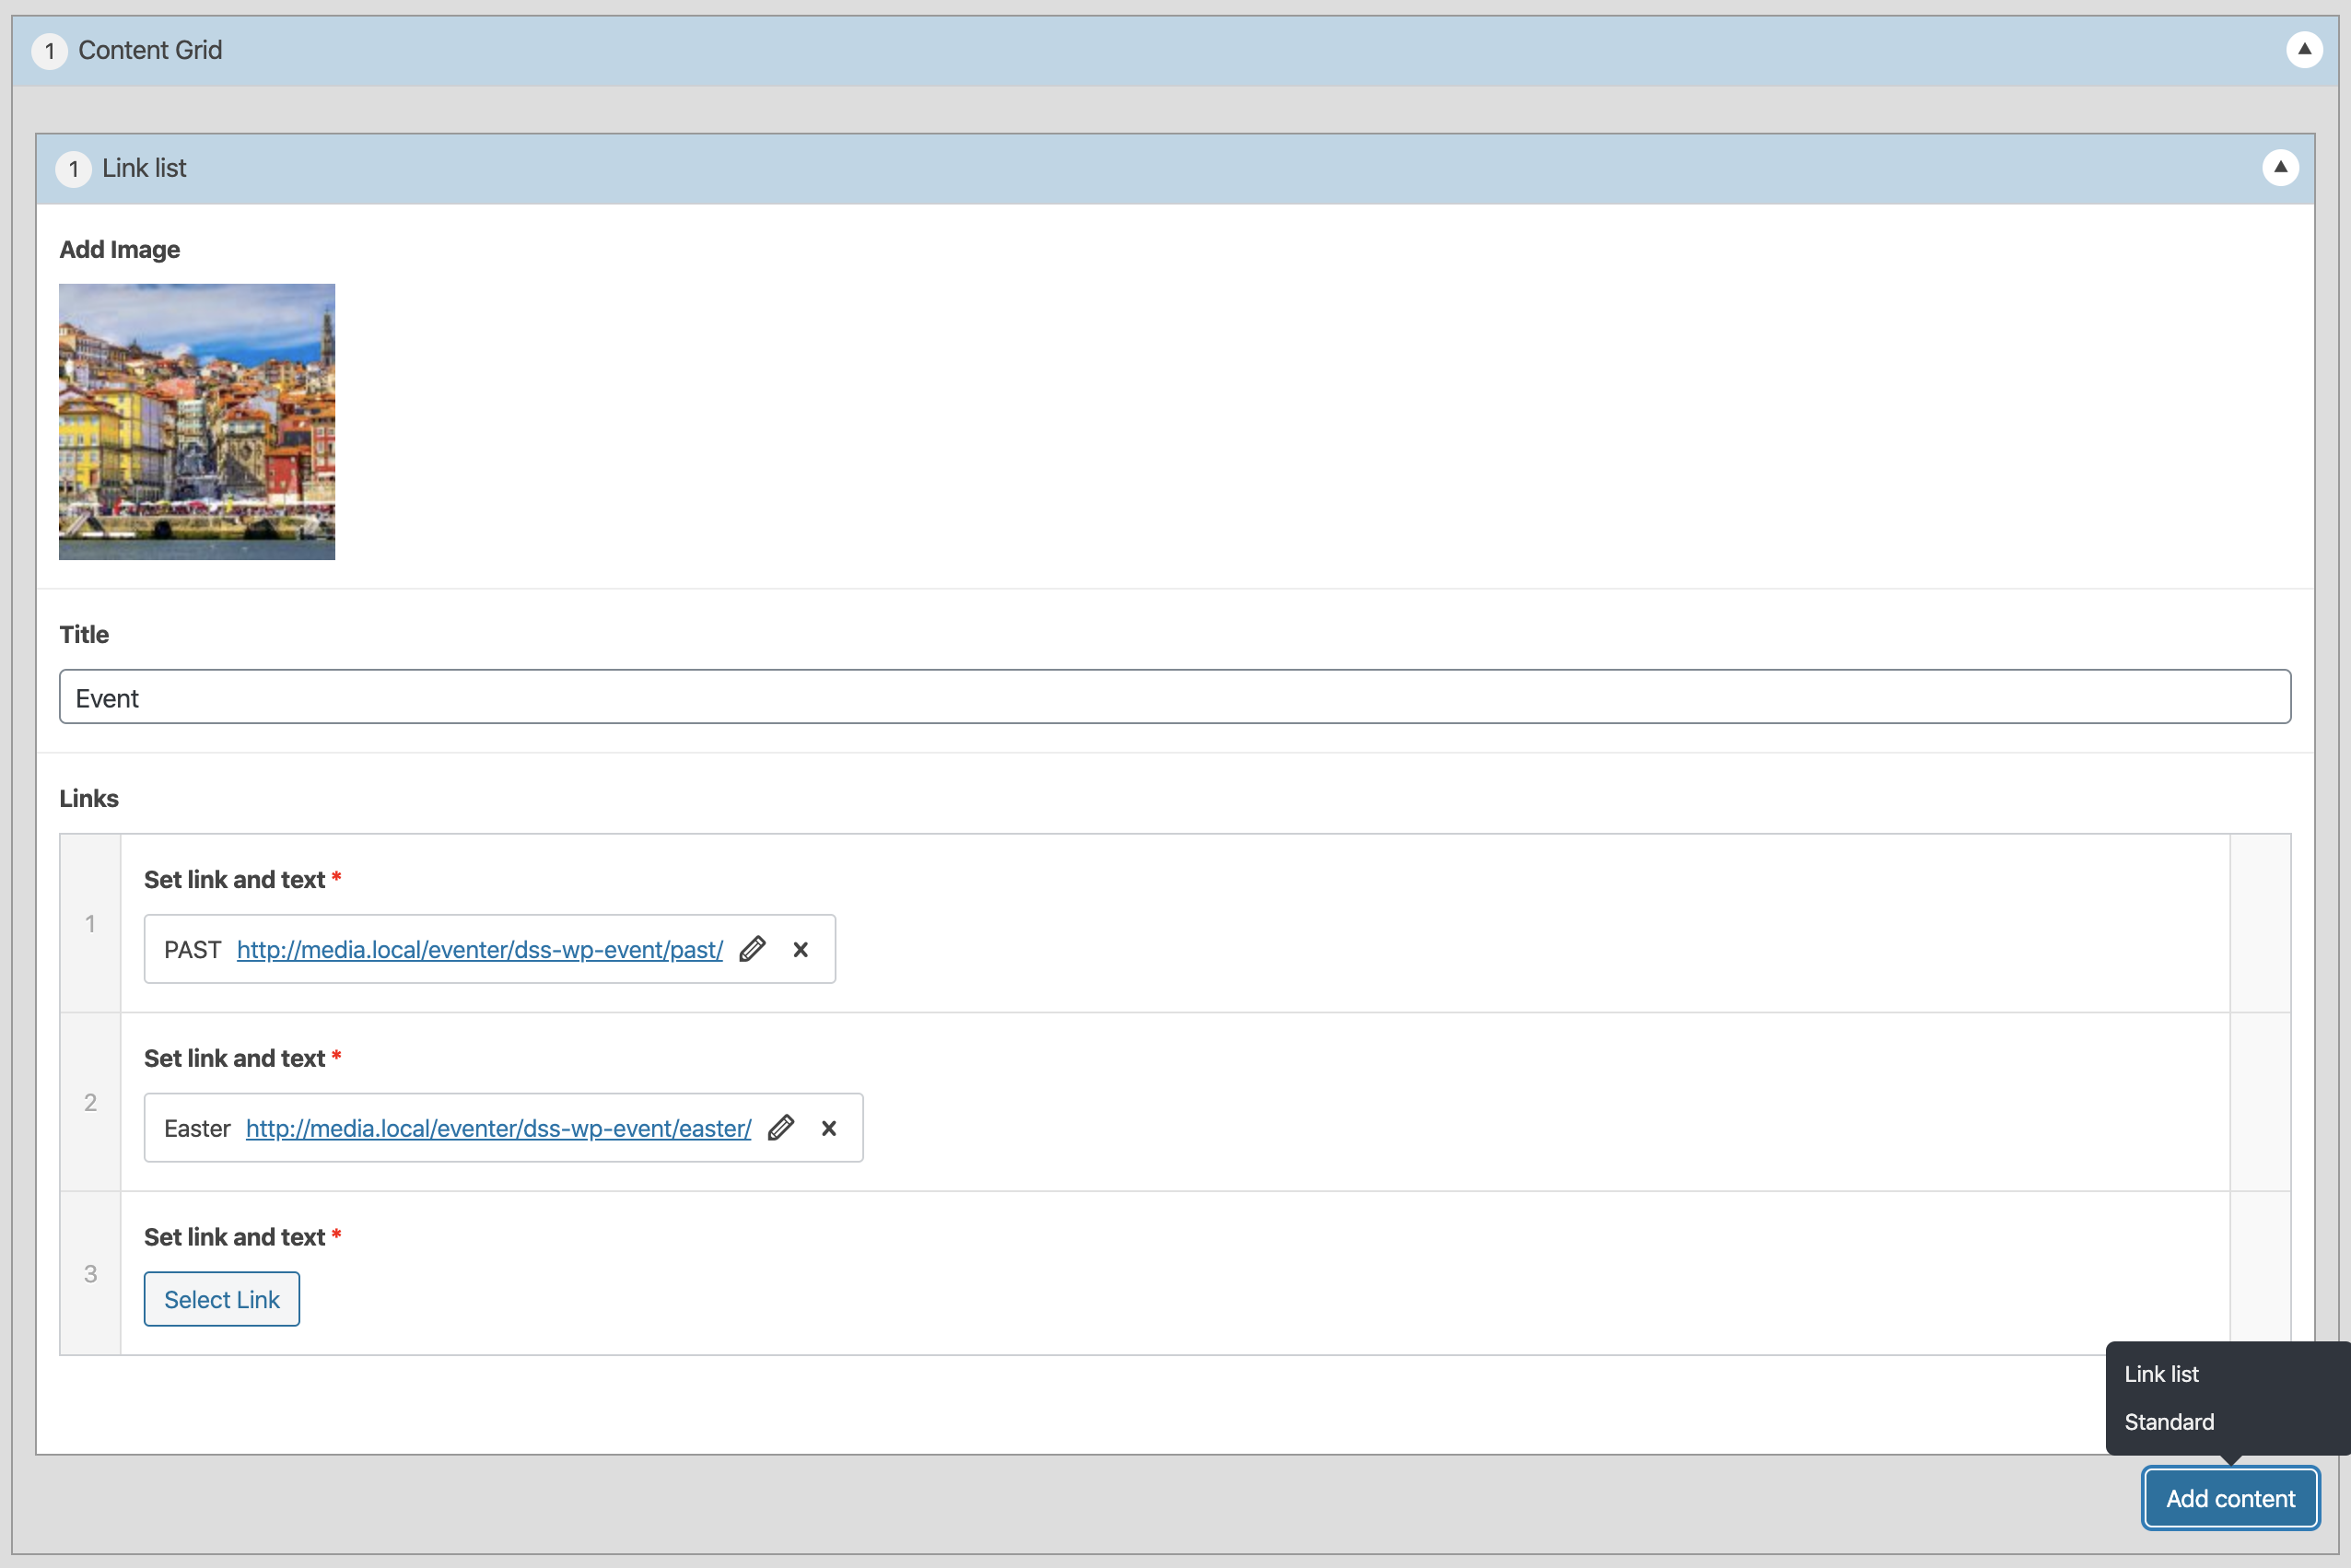Select link row number 1 handle
Screen dimensions: 2351x1568
90,923
